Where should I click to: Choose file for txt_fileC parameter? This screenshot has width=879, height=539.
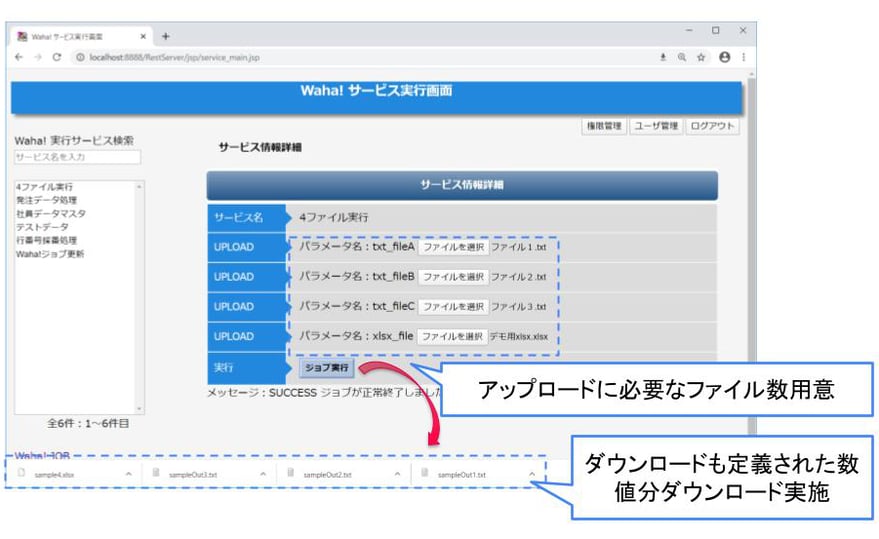(x=454, y=306)
